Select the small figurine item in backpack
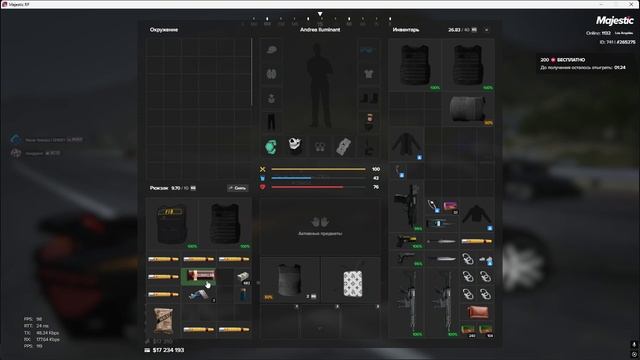640x360 pixels. 243,295
